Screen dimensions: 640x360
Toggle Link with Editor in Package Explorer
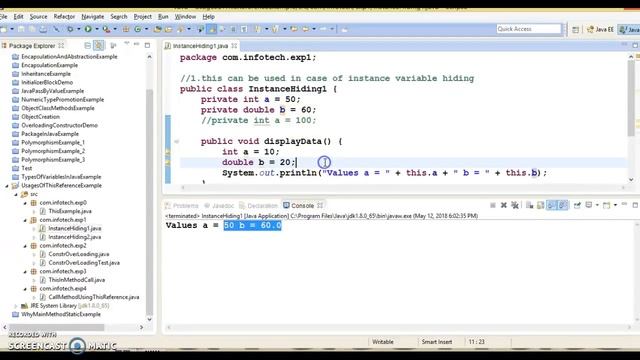pos(98,46)
